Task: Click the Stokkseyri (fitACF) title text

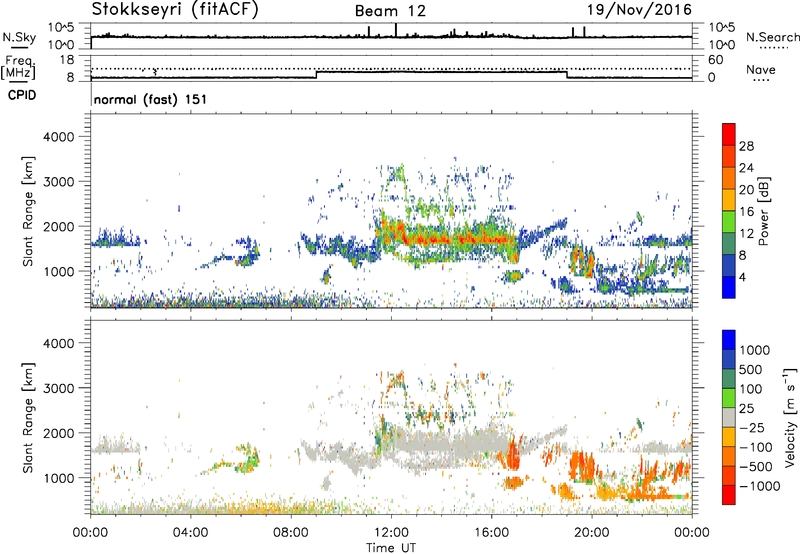Action: (x=175, y=9)
